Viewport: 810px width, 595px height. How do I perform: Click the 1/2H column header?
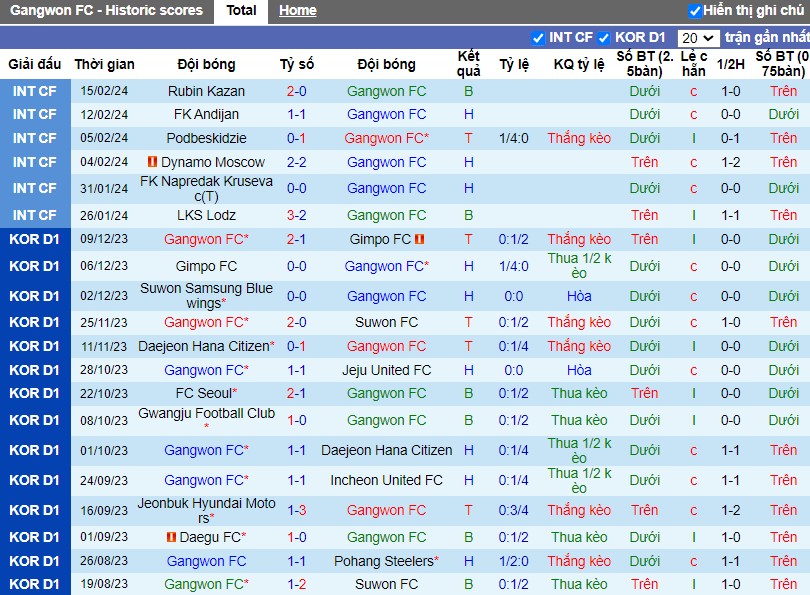(730, 64)
